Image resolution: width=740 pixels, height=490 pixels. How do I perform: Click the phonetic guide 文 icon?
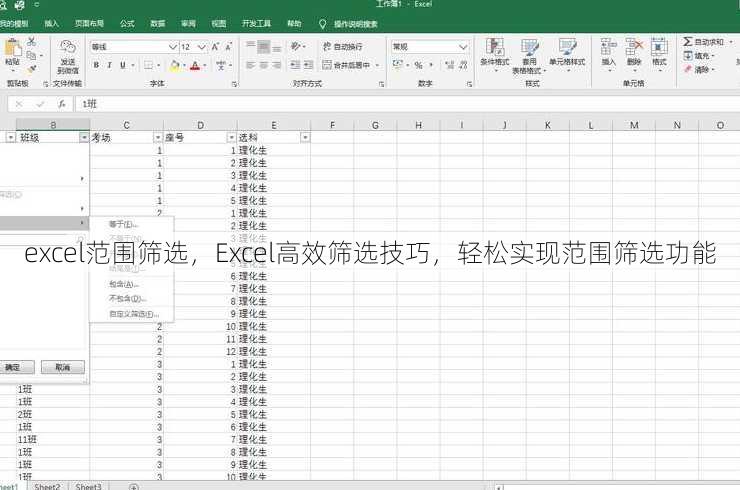tap(221, 65)
